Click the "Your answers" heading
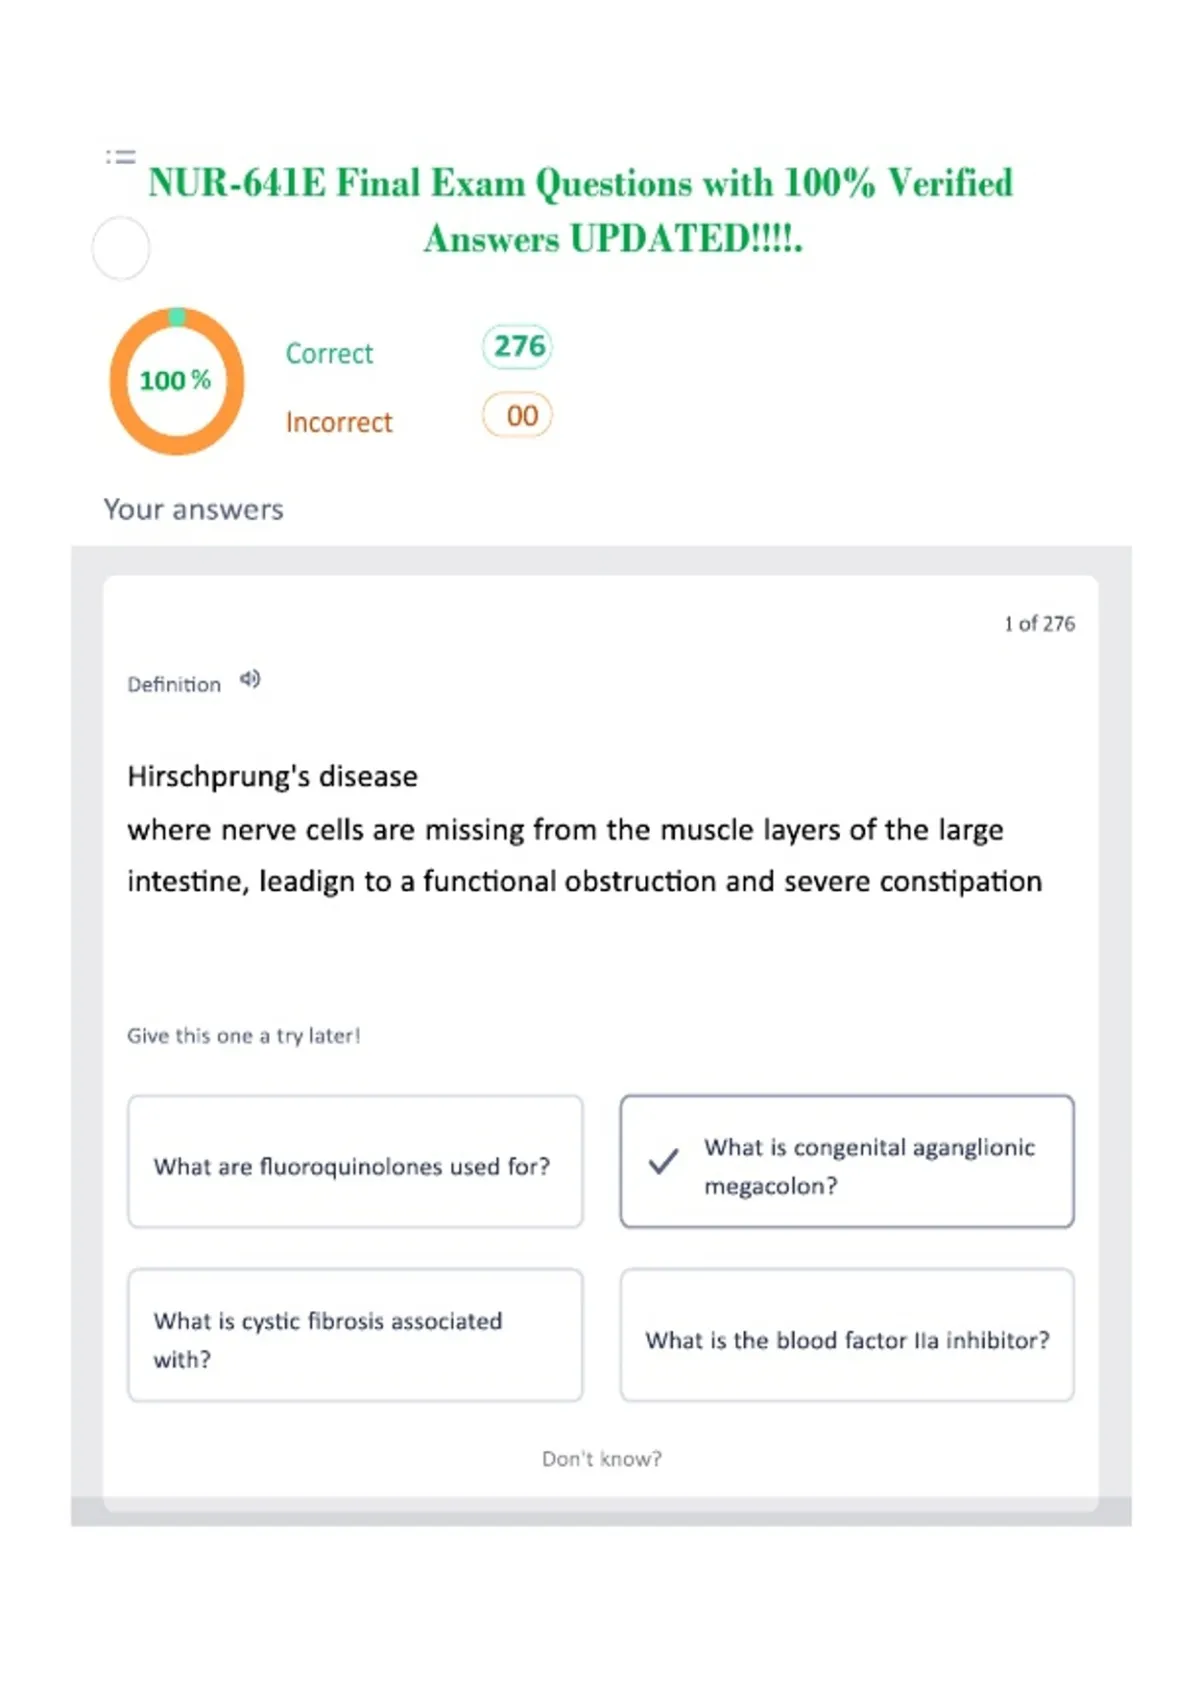 tap(194, 509)
